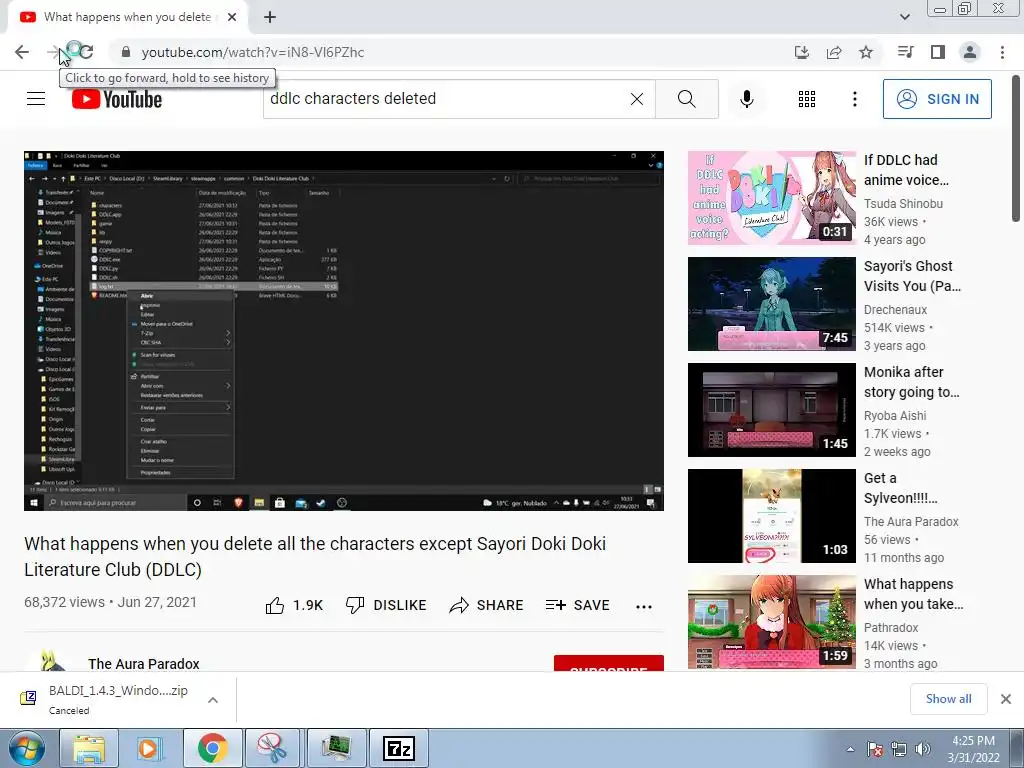Open YouTube hamburger guide menu
Screen dimensions: 1024x768
pos(36,99)
